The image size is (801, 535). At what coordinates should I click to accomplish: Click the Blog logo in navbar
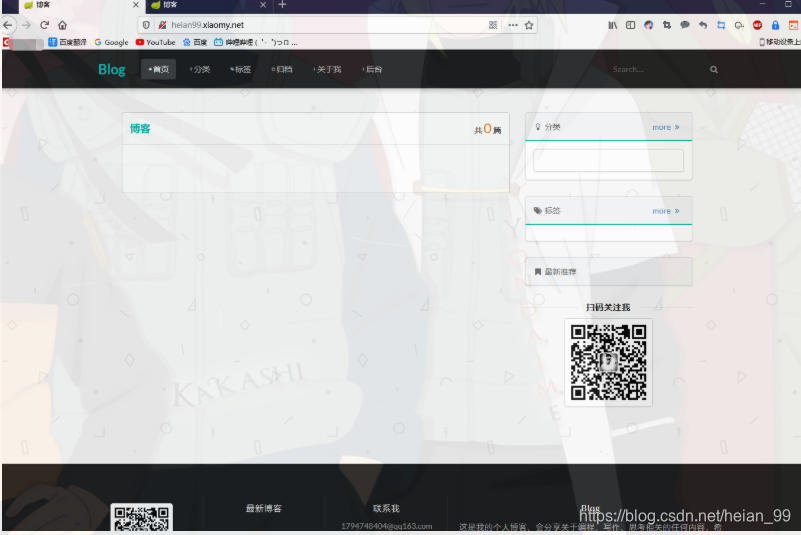[x=112, y=69]
